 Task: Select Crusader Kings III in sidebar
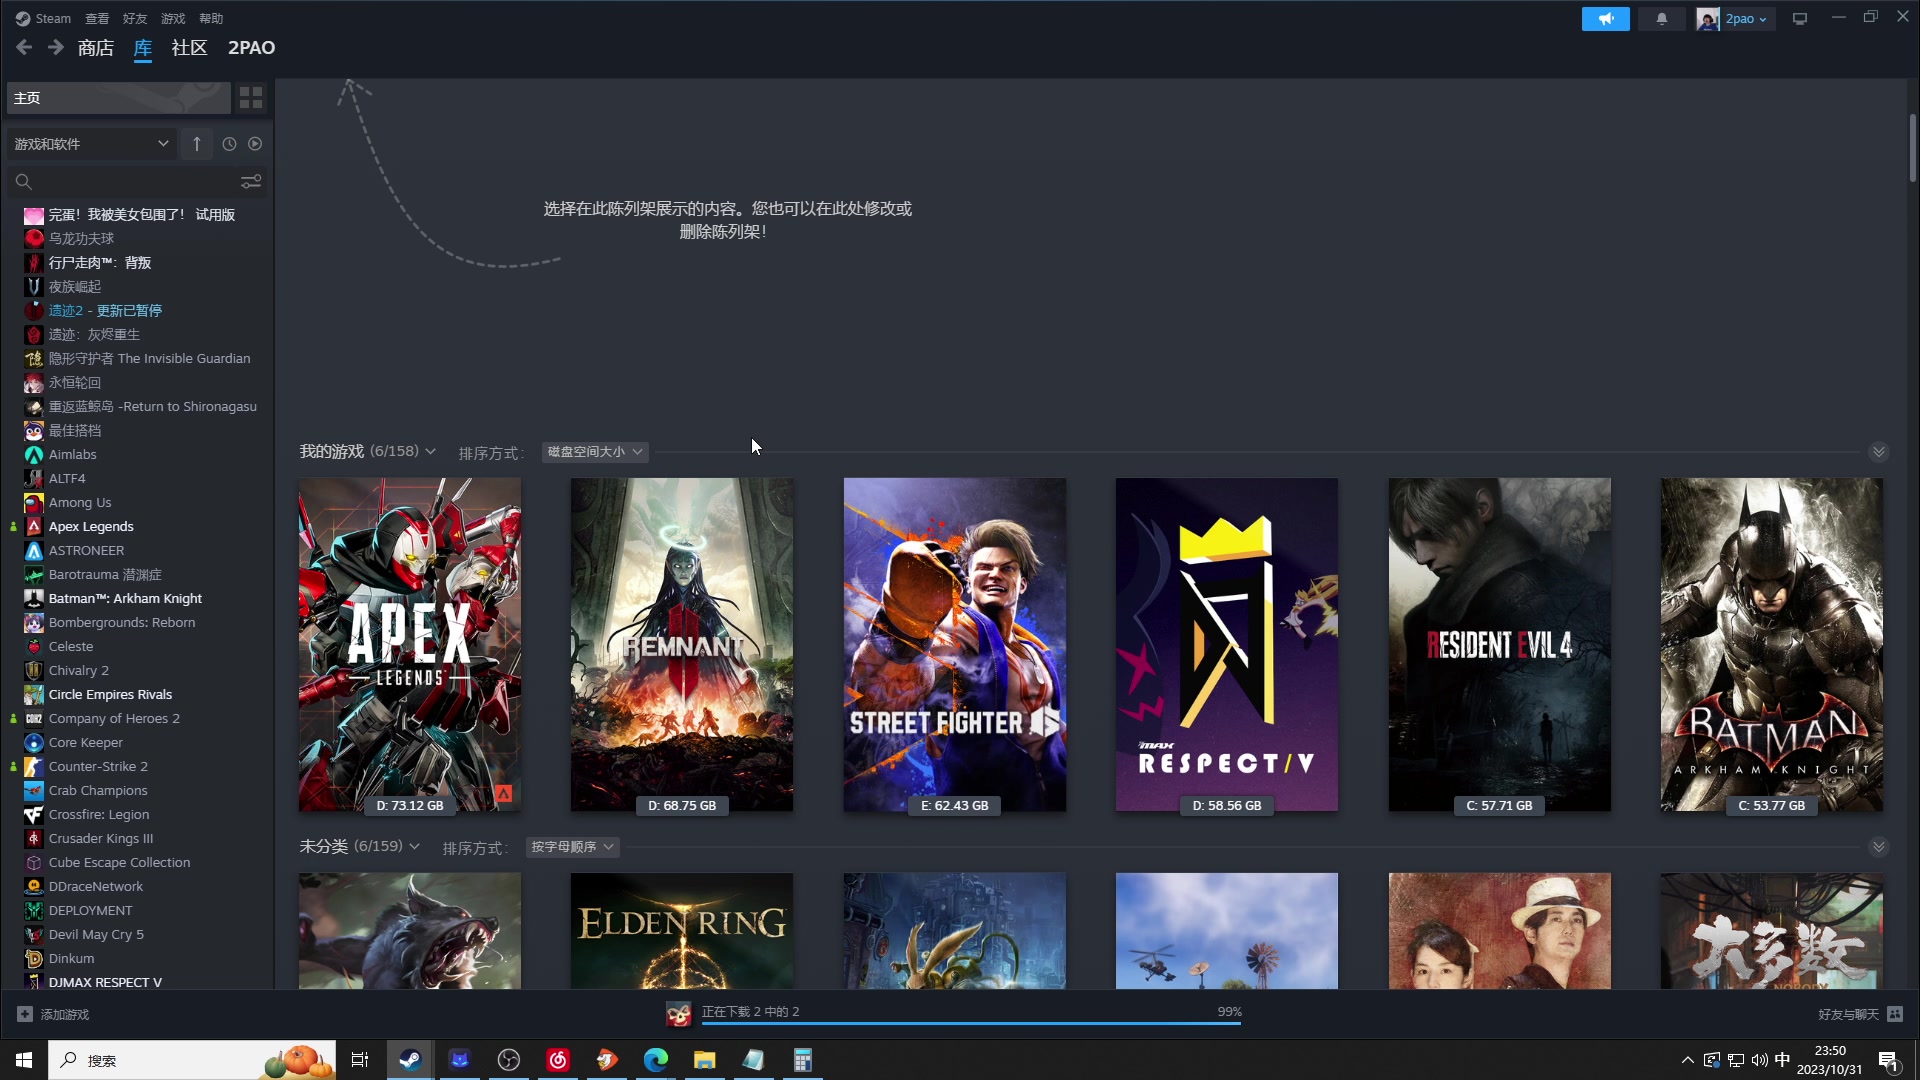pyautogui.click(x=101, y=838)
